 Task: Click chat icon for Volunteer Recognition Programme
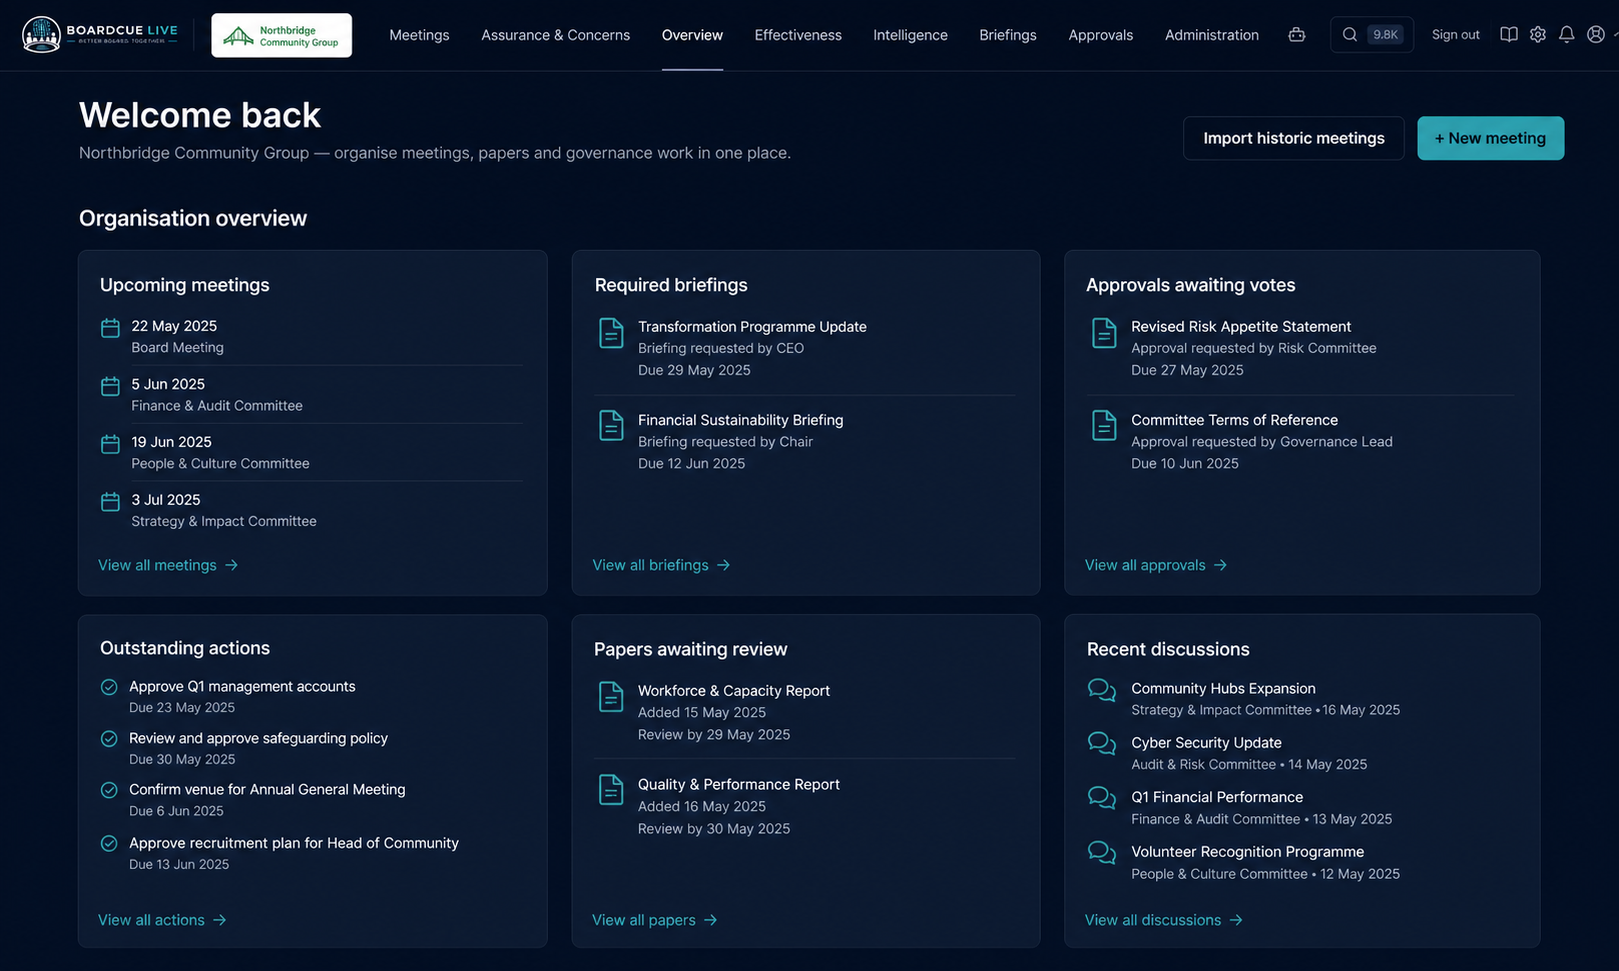click(x=1102, y=854)
